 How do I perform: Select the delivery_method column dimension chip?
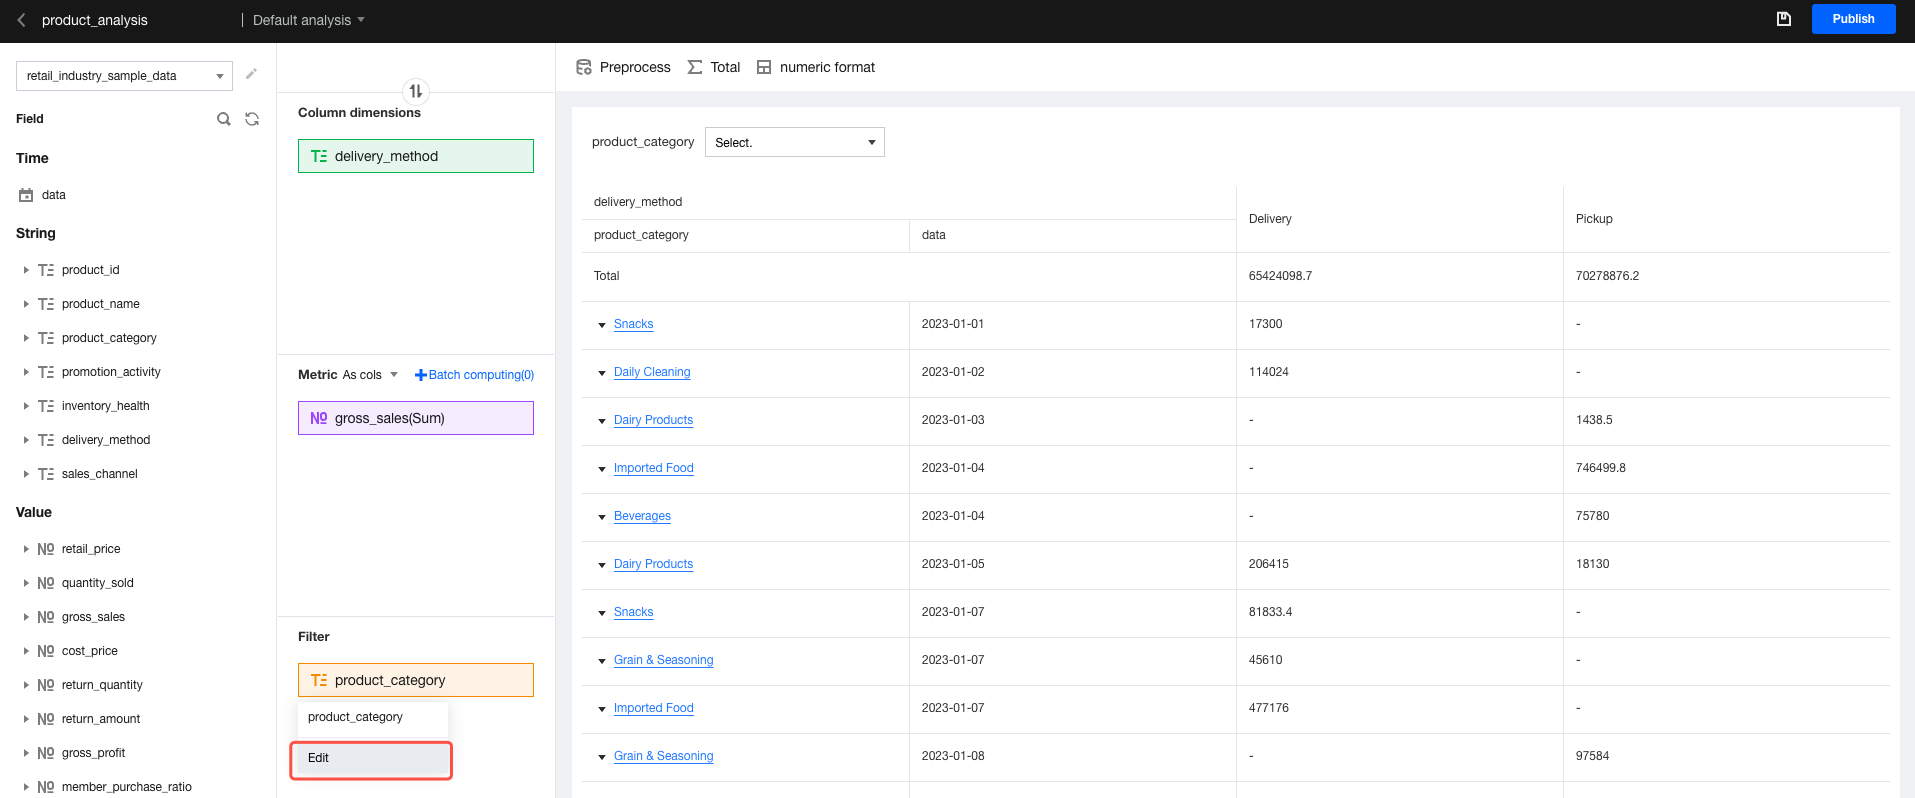click(x=416, y=156)
